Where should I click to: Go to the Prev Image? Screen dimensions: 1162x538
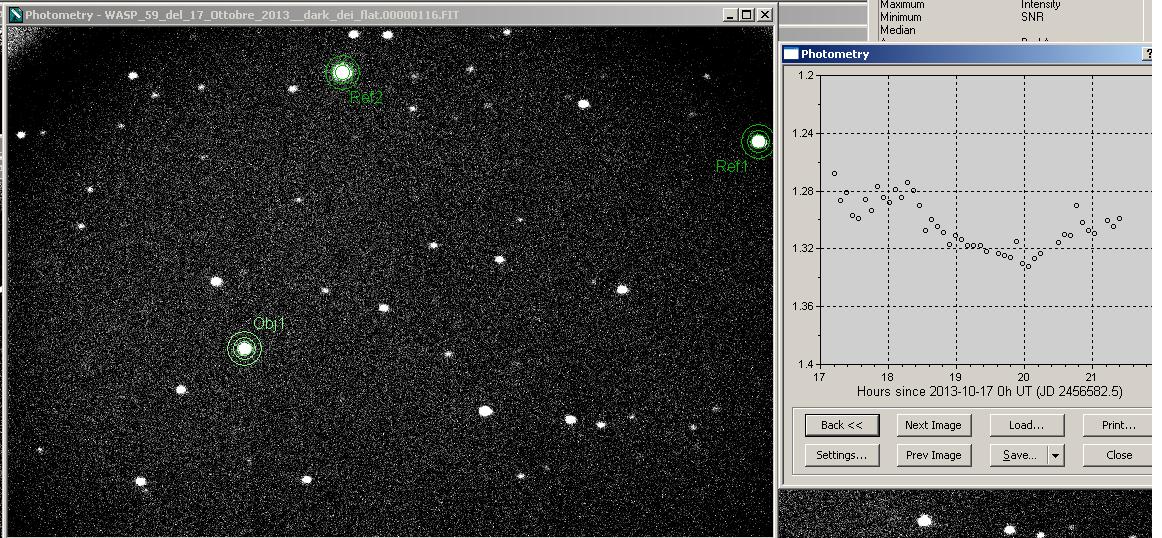pyautogui.click(x=932, y=455)
